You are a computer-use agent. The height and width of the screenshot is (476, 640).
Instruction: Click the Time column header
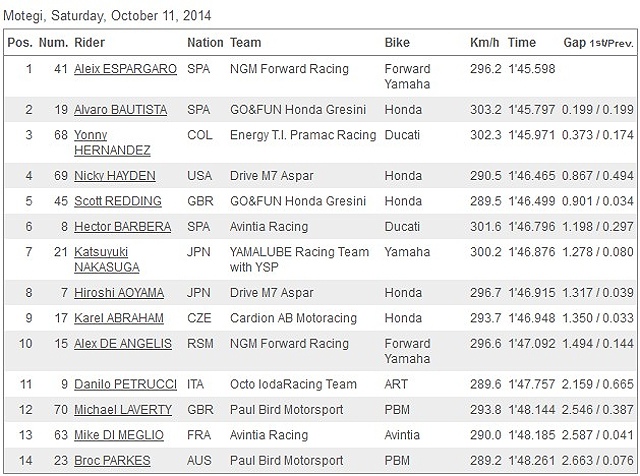tap(522, 43)
